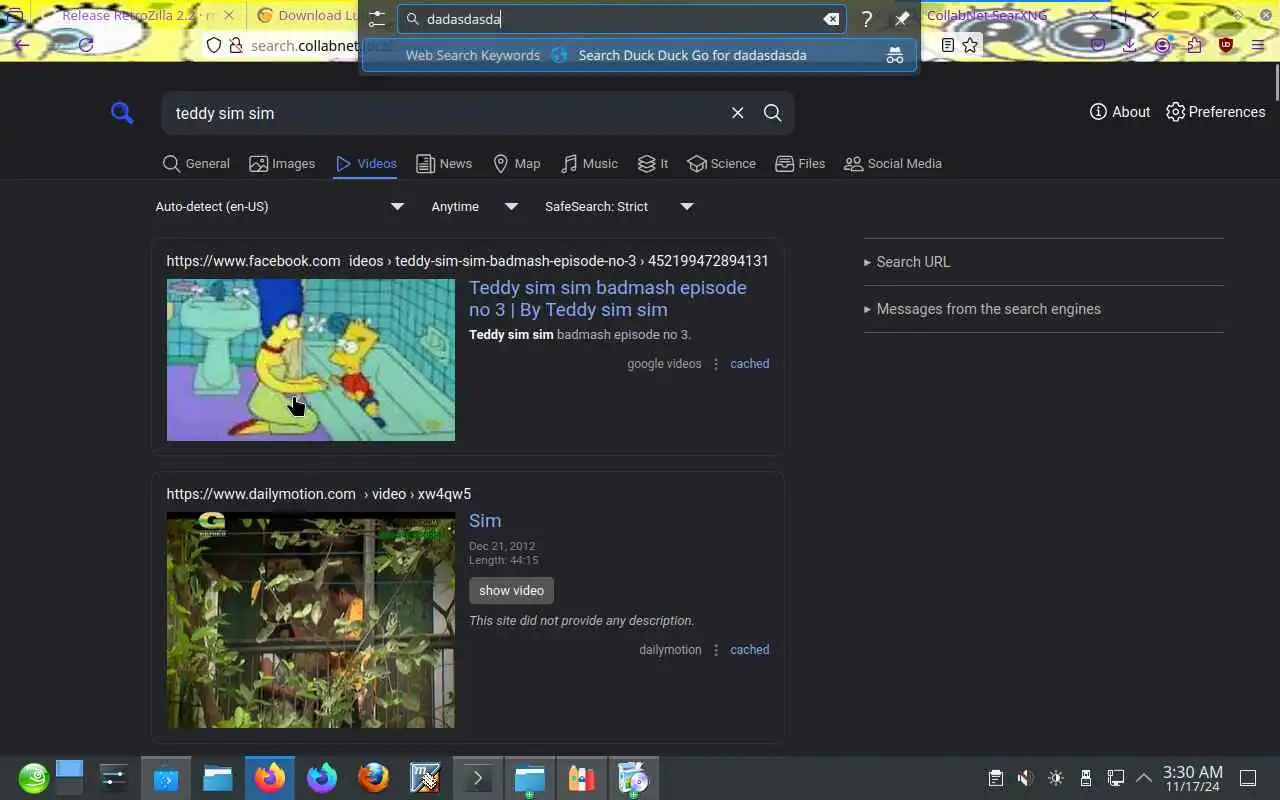Switch to the General search tab
Screen dimensions: 1280x800
[196, 164]
